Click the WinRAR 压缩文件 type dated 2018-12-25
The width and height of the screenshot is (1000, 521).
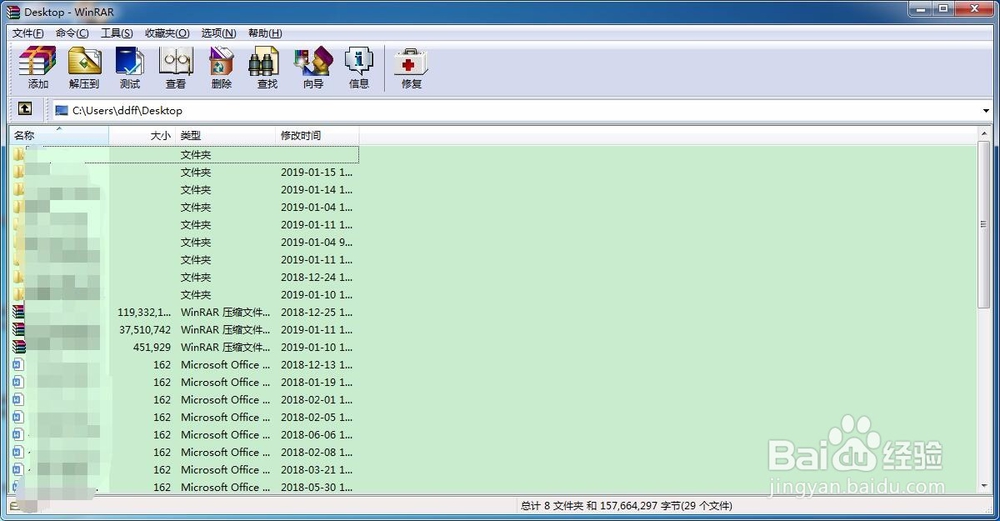pyautogui.click(x=225, y=312)
